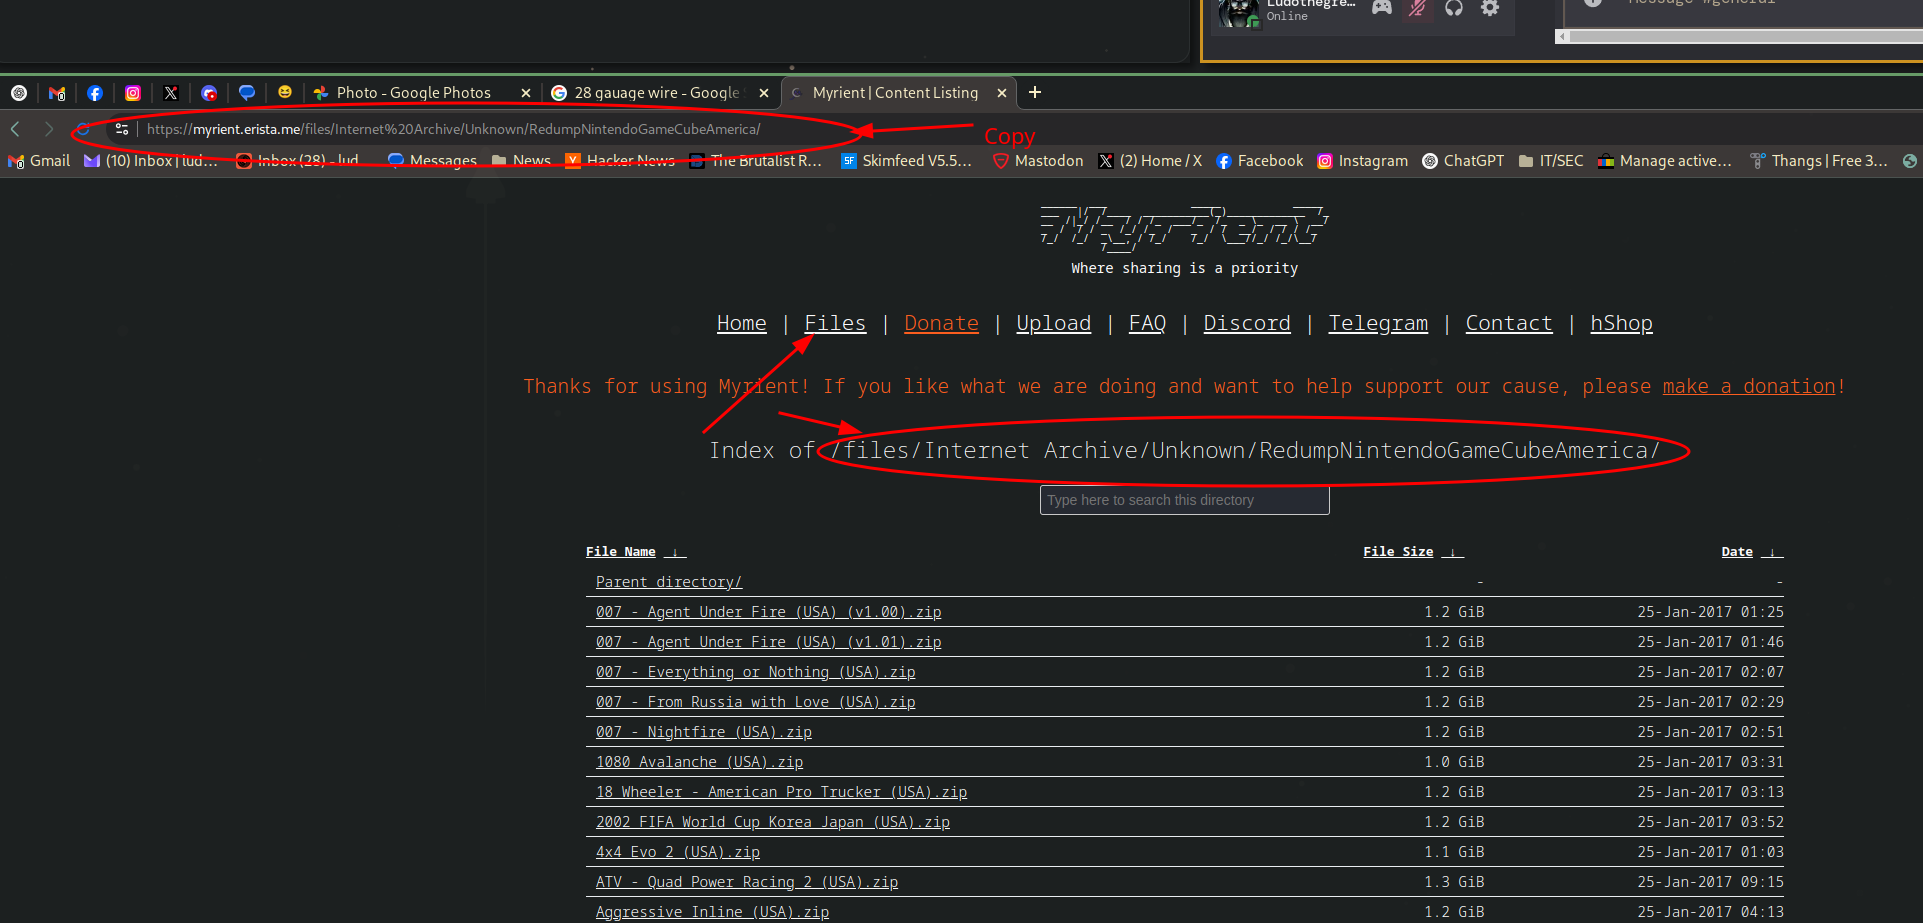Download 007 - Agent Under Fire (USA) (v1.00).zip
The image size is (1923, 923).
point(769,612)
